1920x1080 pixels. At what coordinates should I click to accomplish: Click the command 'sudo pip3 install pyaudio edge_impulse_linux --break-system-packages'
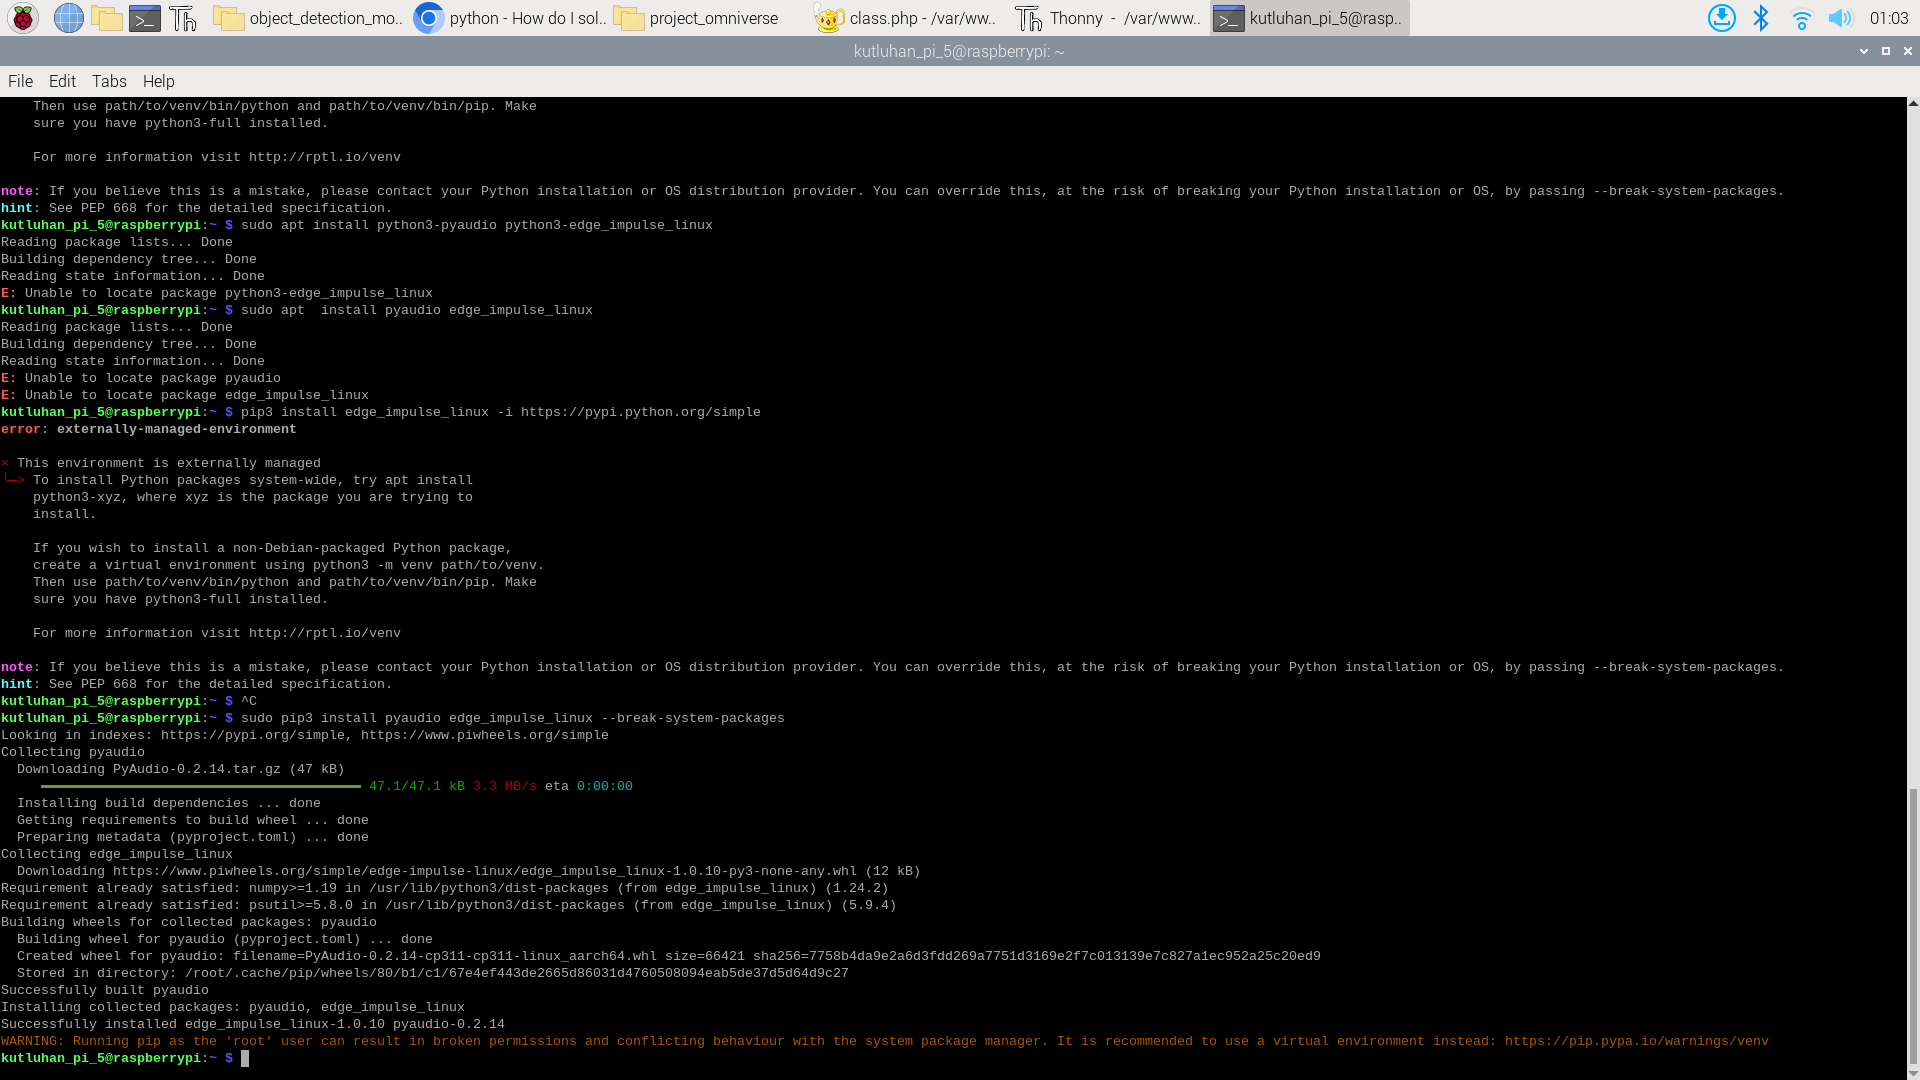tap(513, 718)
